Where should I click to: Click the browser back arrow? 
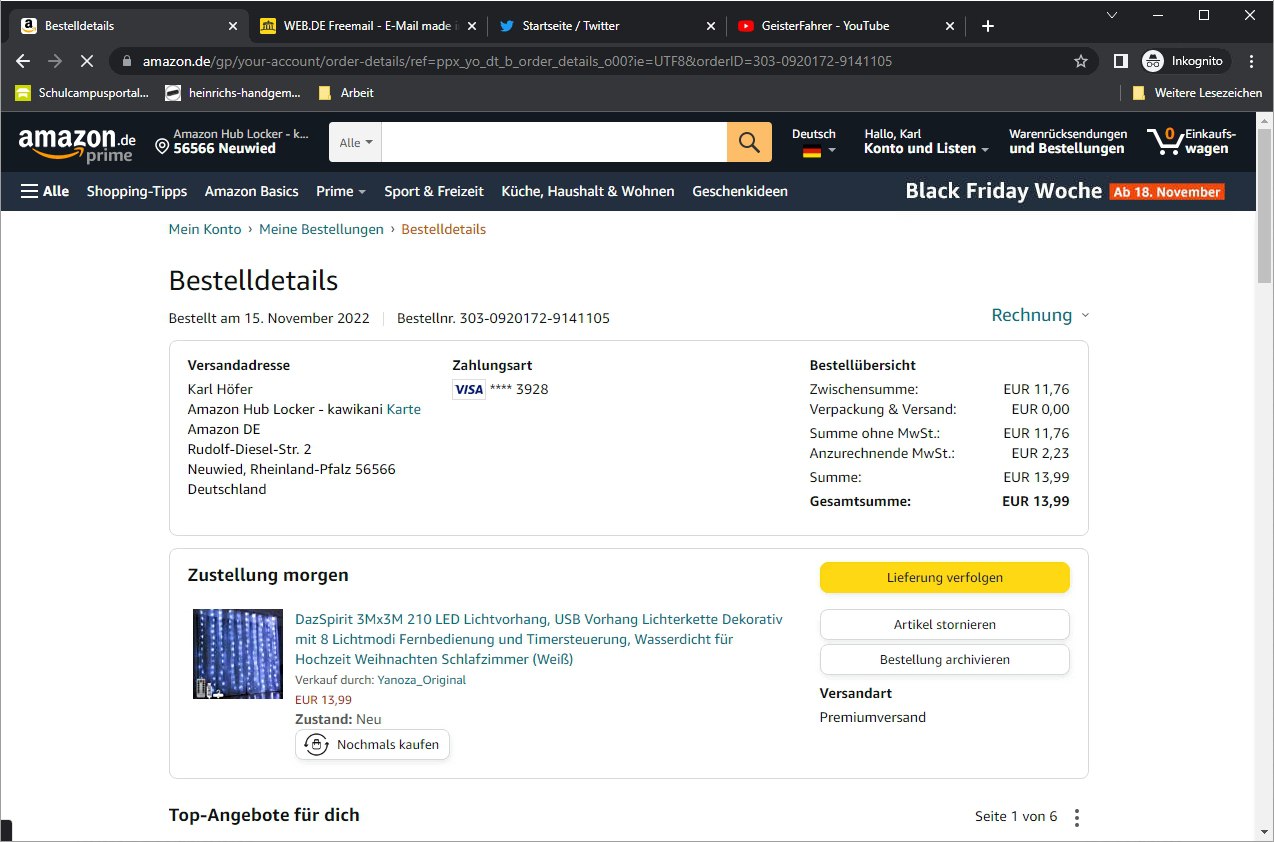[x=24, y=61]
